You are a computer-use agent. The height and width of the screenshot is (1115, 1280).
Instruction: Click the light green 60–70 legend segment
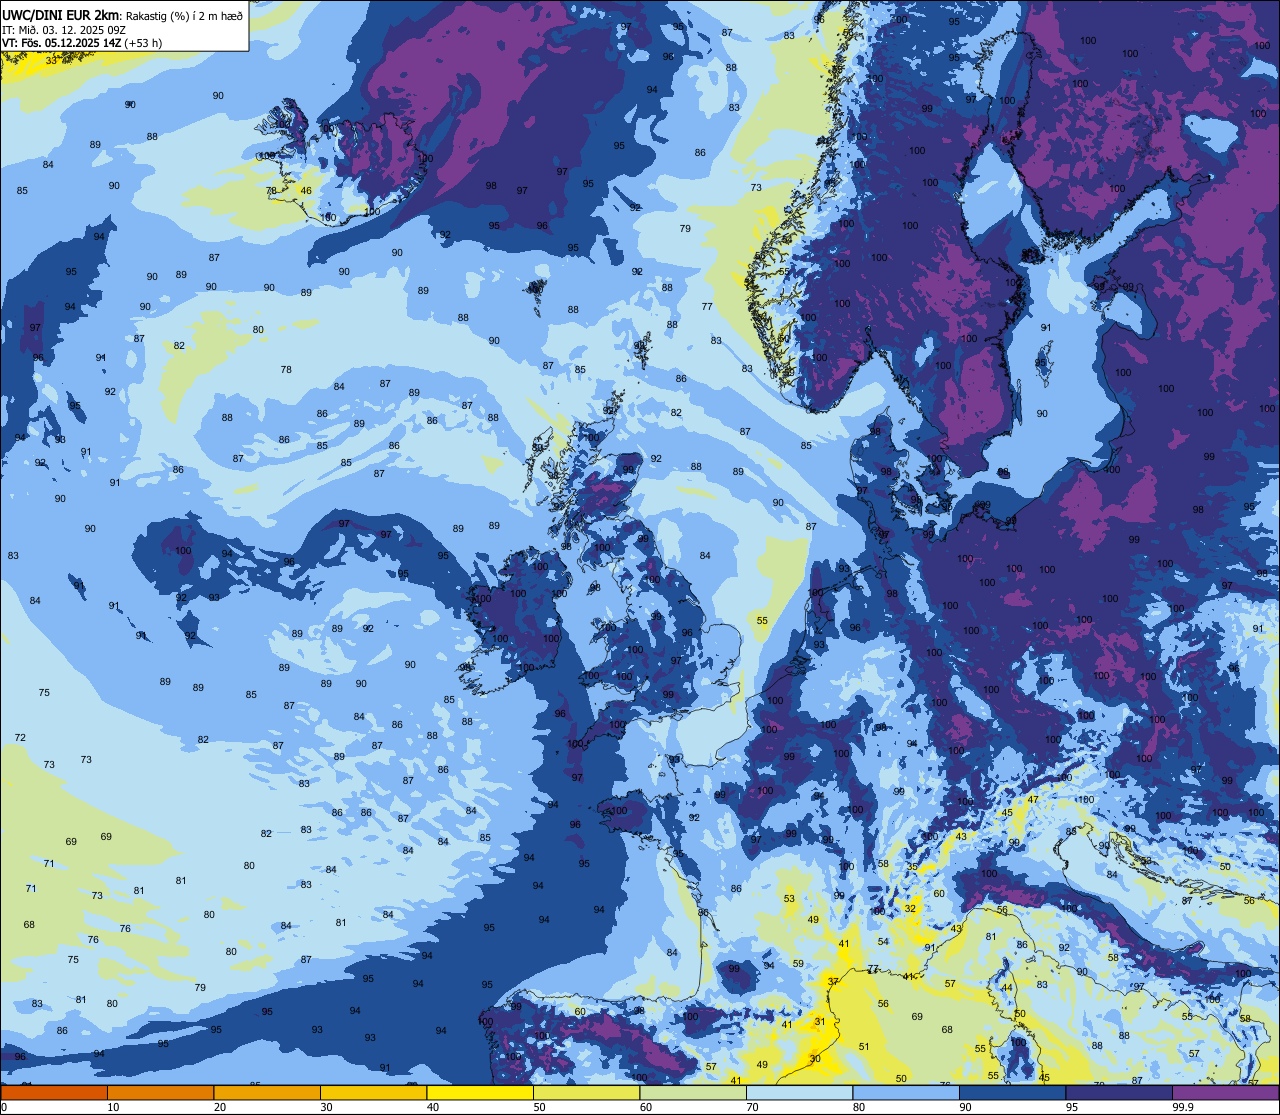tap(693, 1092)
